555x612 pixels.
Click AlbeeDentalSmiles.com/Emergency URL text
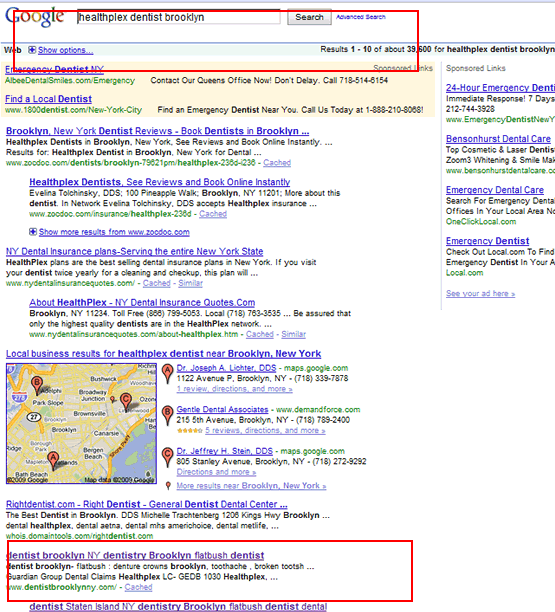(x=70, y=80)
